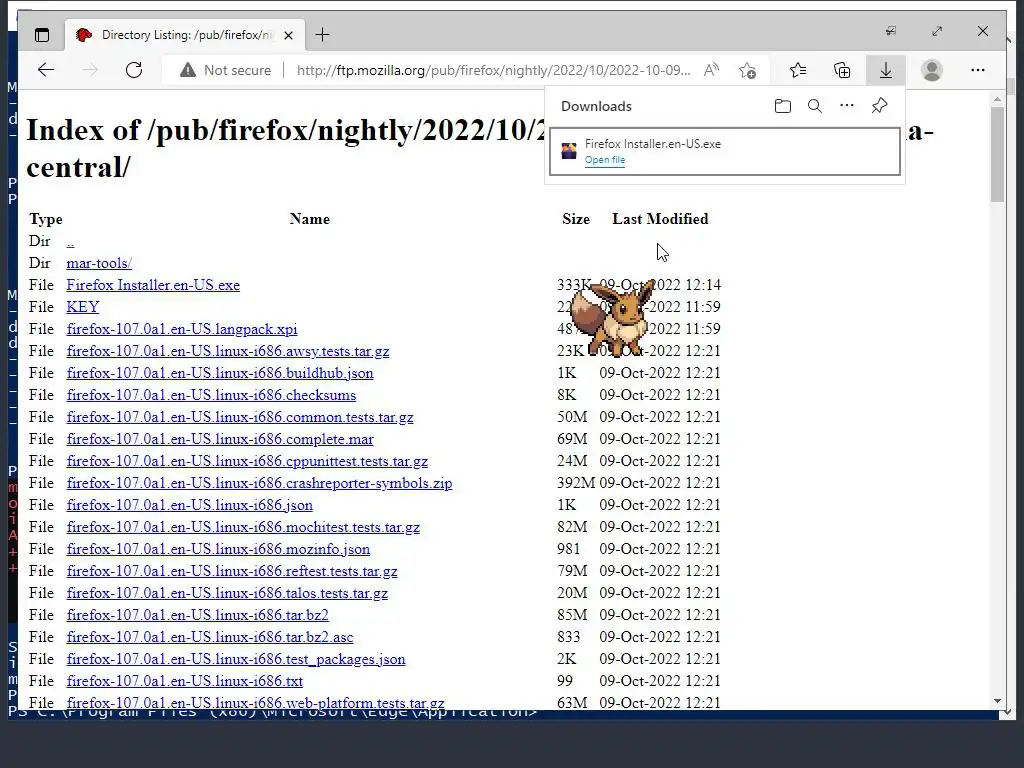Viewport: 1024px width, 768px height.
Task: Click the 392M size value
Action: tap(576, 483)
